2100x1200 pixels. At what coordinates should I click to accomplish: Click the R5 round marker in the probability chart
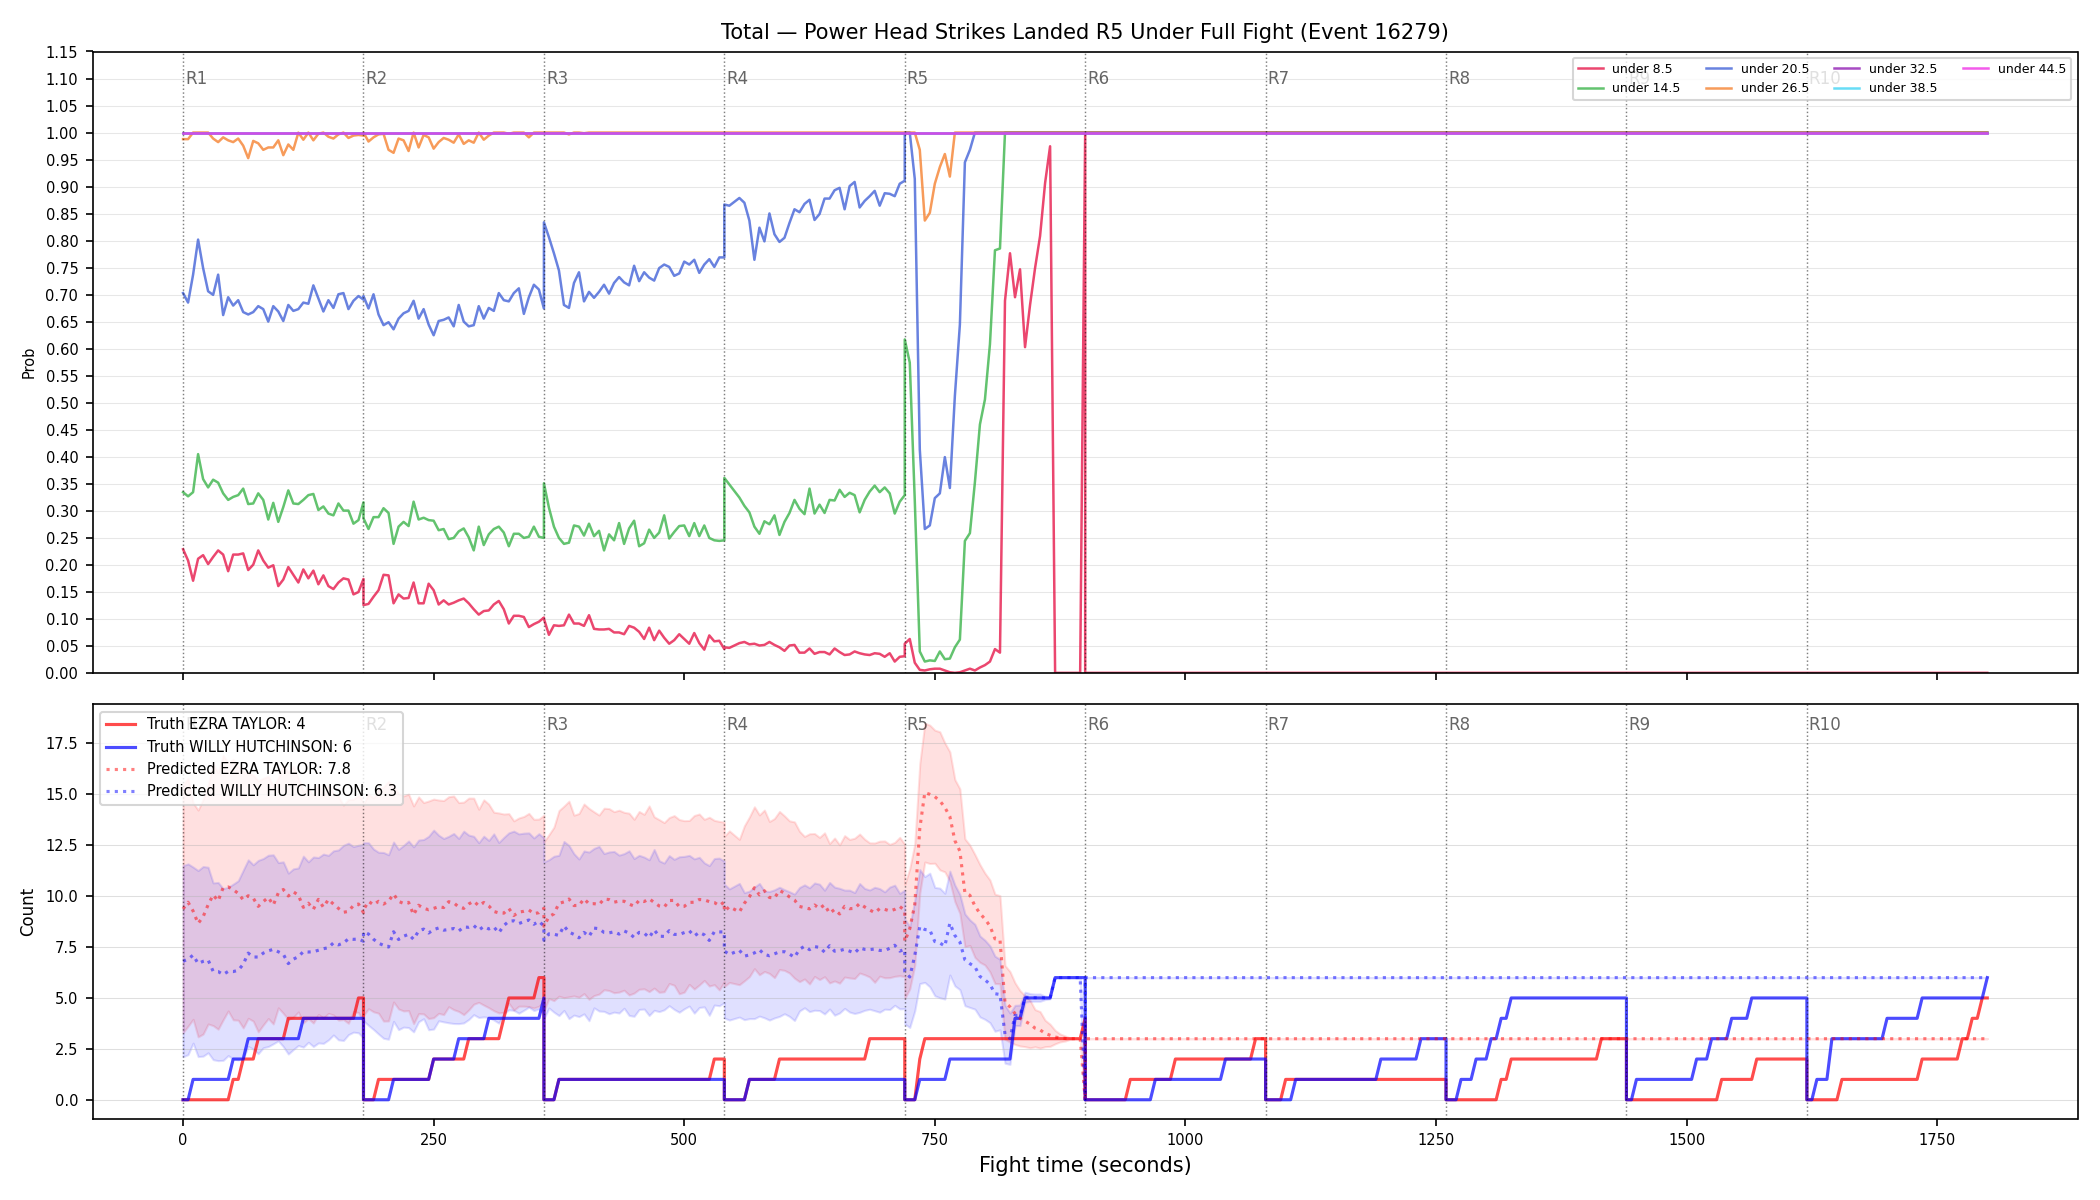[x=917, y=78]
